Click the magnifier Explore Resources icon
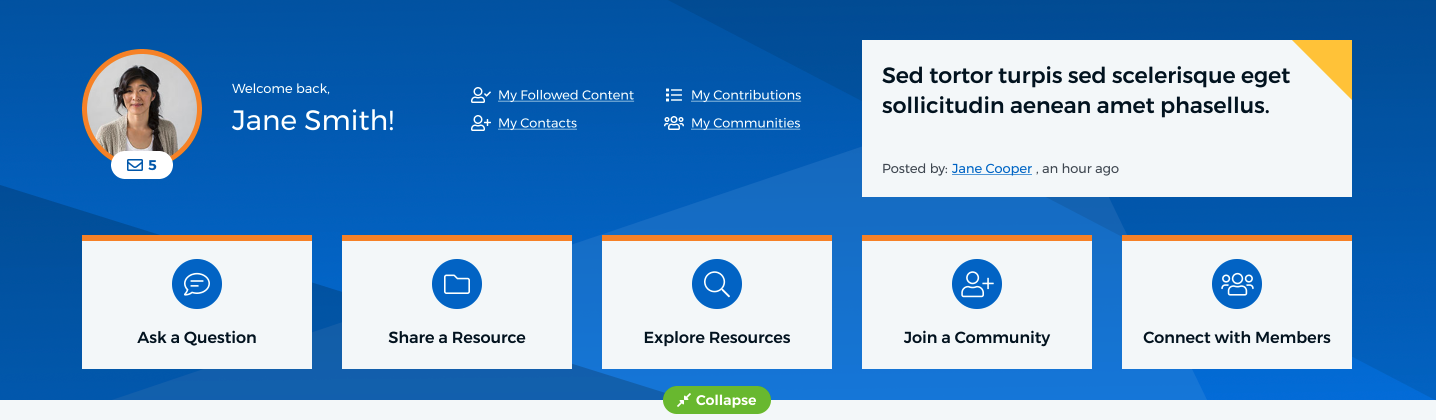Image resolution: width=1436 pixels, height=420 pixels. (x=717, y=284)
